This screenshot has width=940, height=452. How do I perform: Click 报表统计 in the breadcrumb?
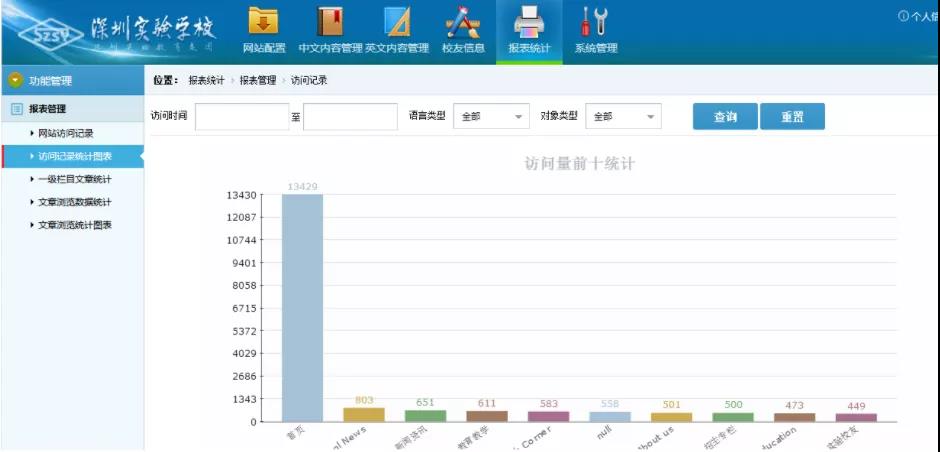(207, 80)
